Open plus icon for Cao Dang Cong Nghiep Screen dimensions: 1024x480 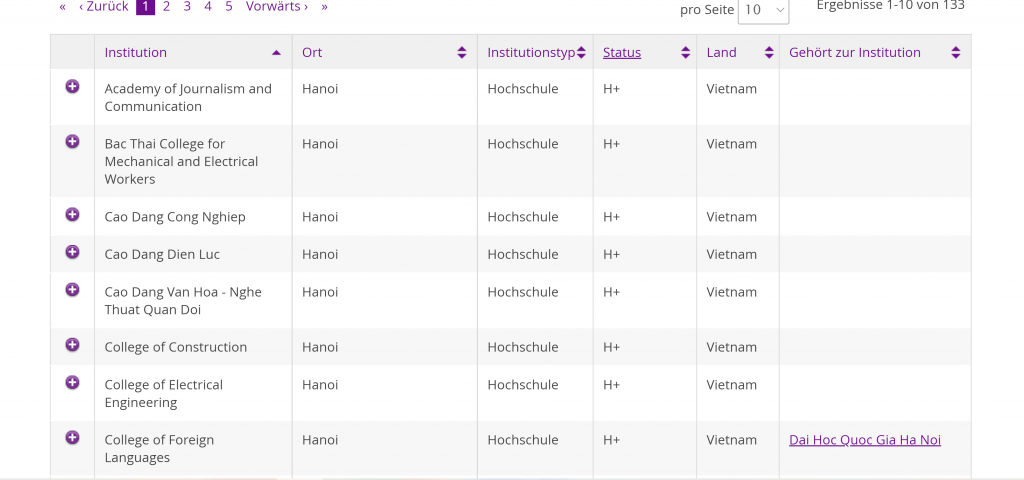(72, 214)
